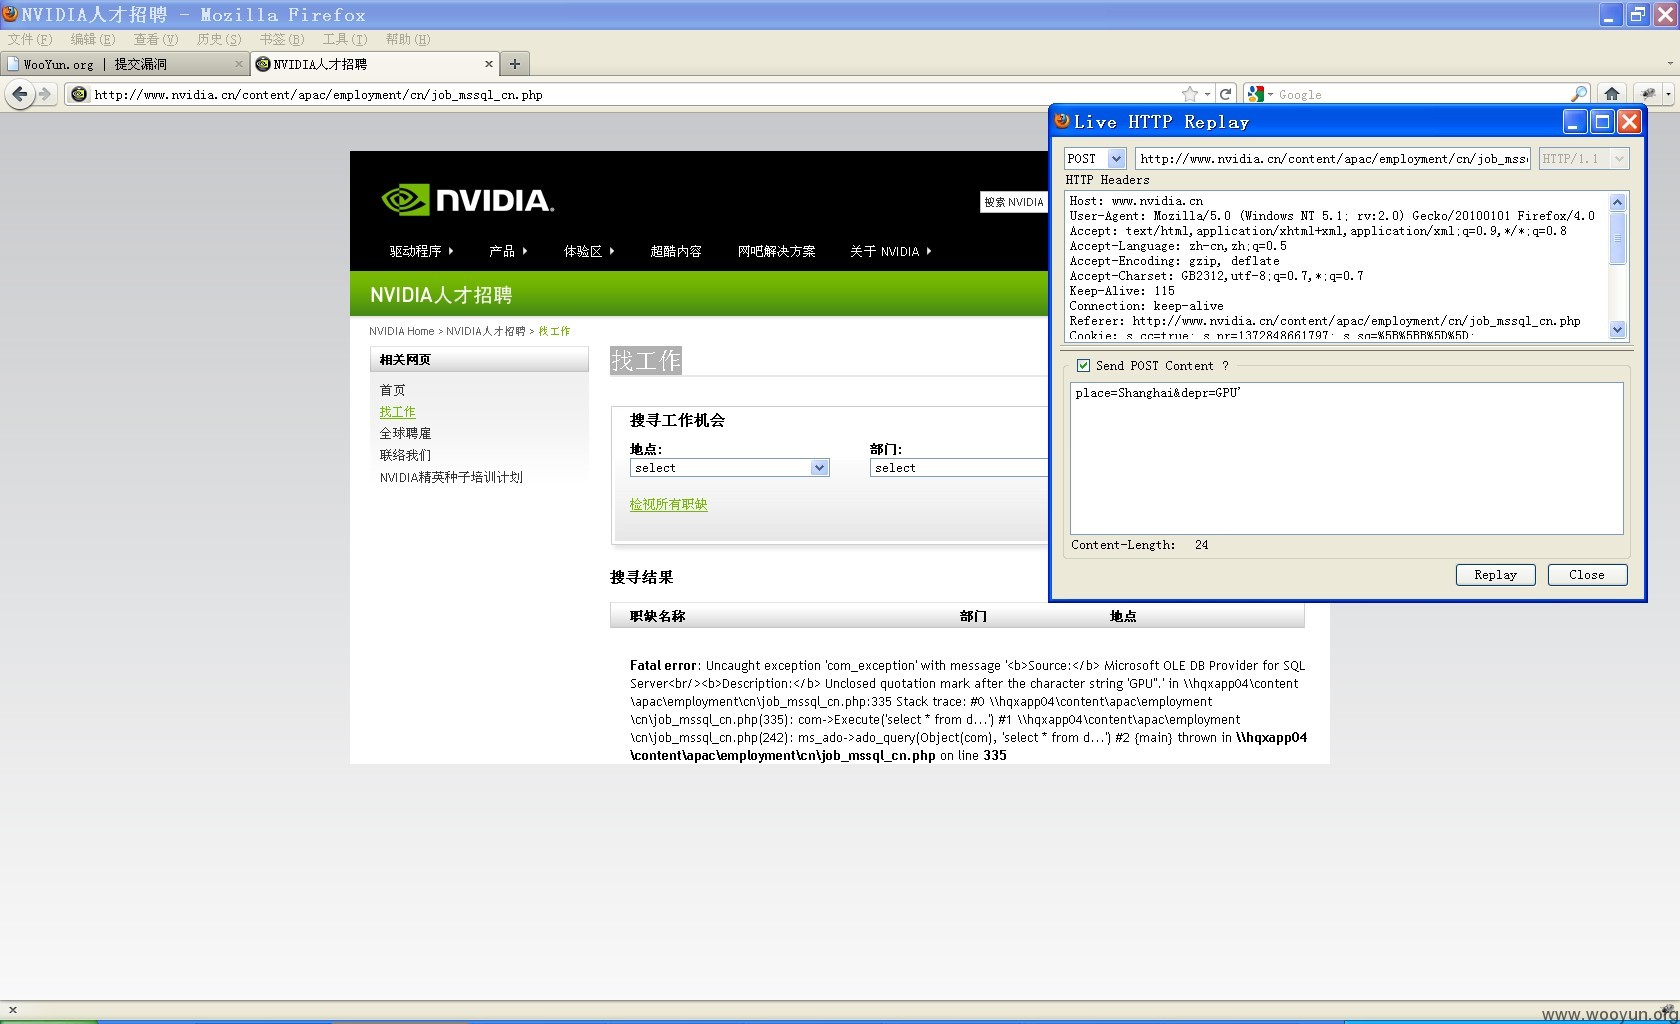Viewport: 1680px width, 1024px height.
Task: Click the bookmark star in the address bar
Action: pos(1189,94)
